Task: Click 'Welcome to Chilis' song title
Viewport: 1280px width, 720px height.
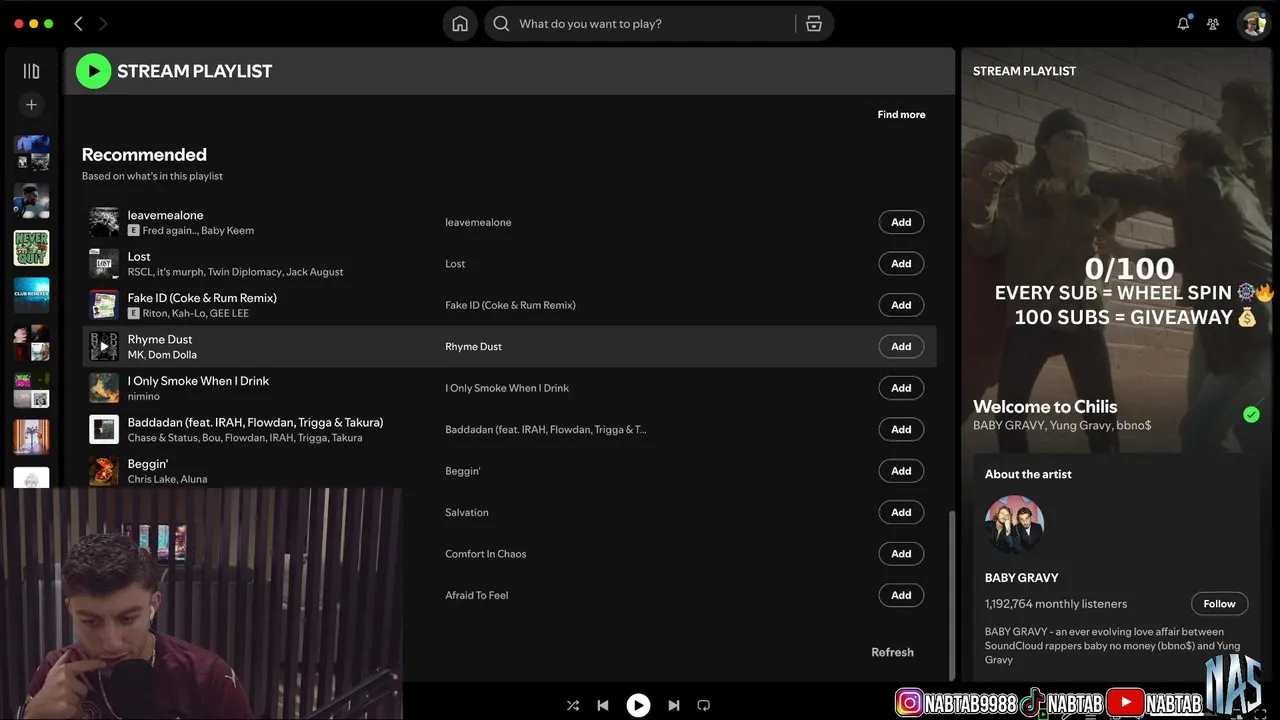Action: point(1045,407)
